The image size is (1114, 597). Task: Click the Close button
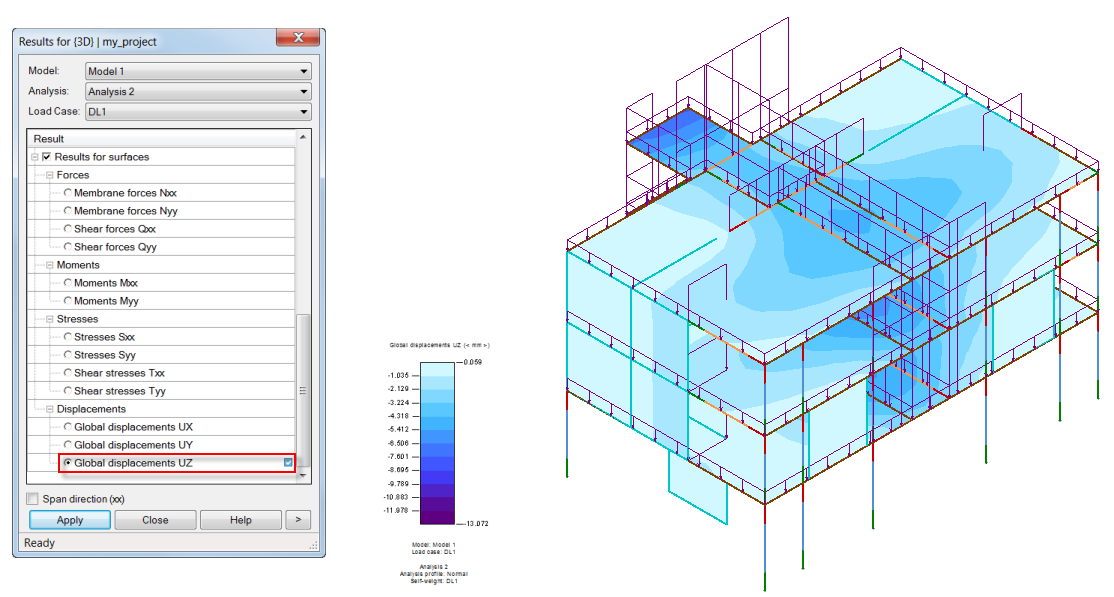(155, 520)
